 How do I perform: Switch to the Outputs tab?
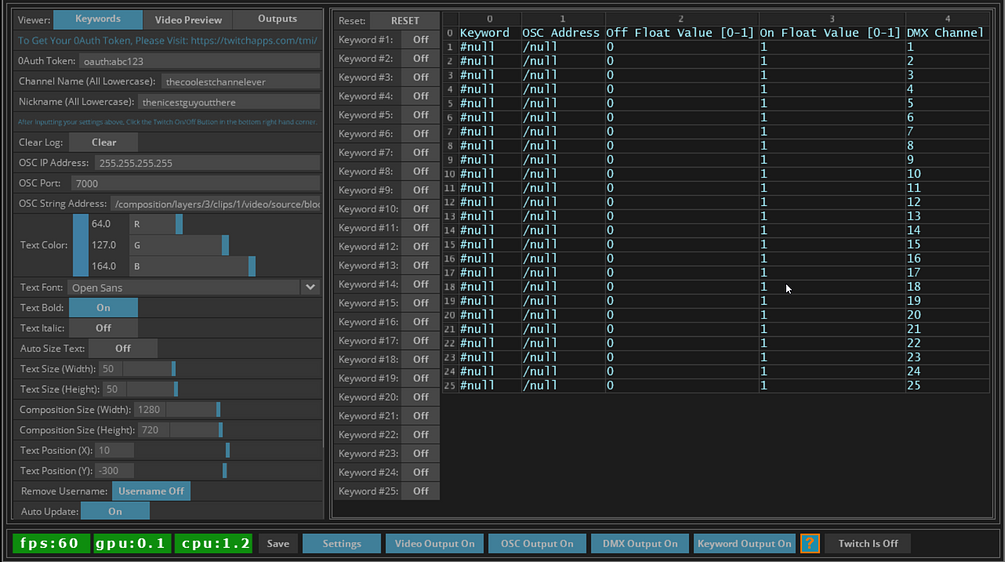tap(277, 19)
